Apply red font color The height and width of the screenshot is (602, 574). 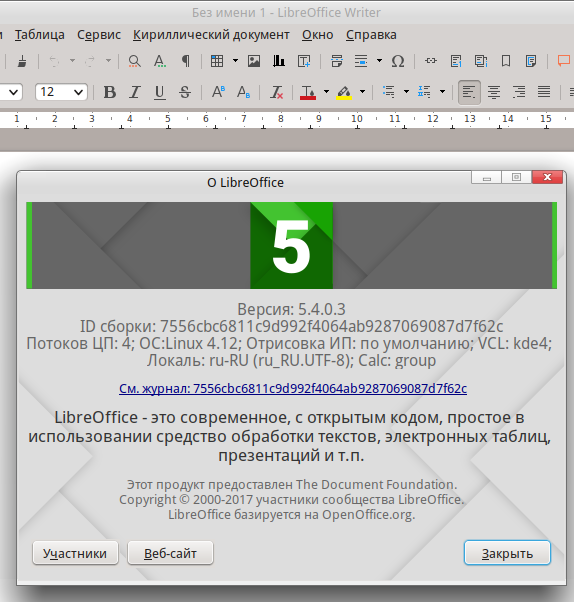(308, 92)
